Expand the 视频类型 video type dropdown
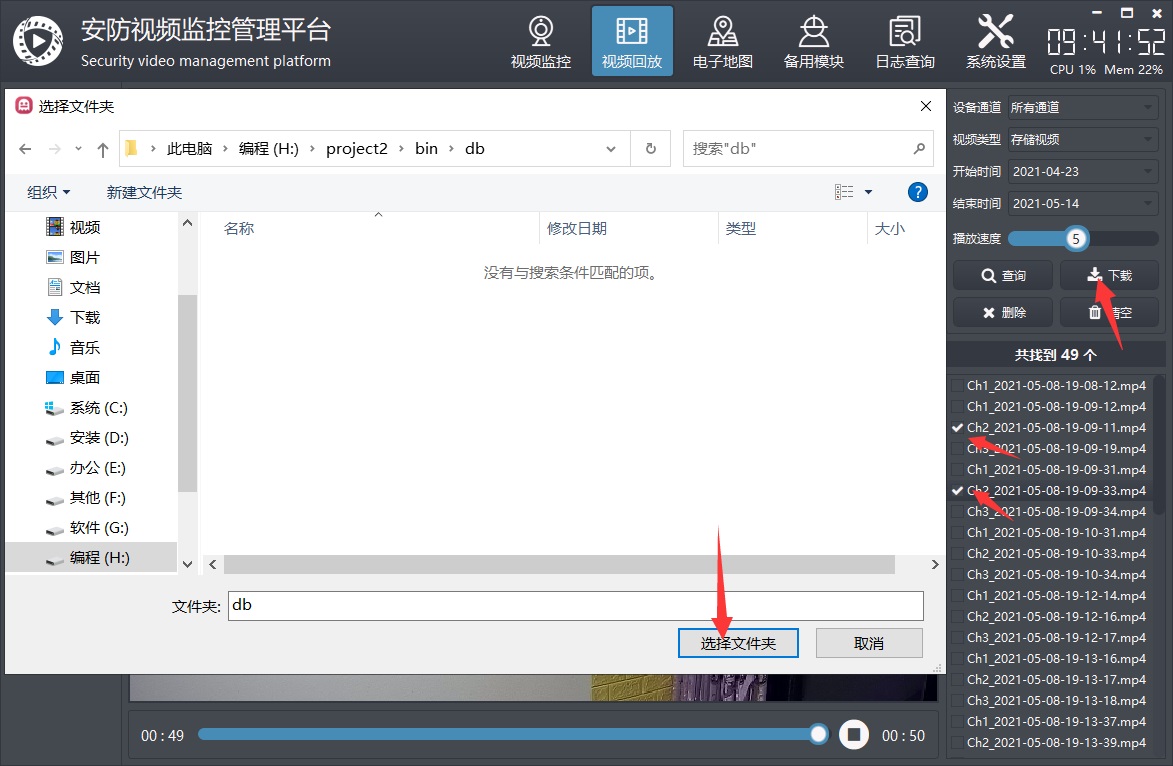1173x766 pixels. (x=1083, y=140)
